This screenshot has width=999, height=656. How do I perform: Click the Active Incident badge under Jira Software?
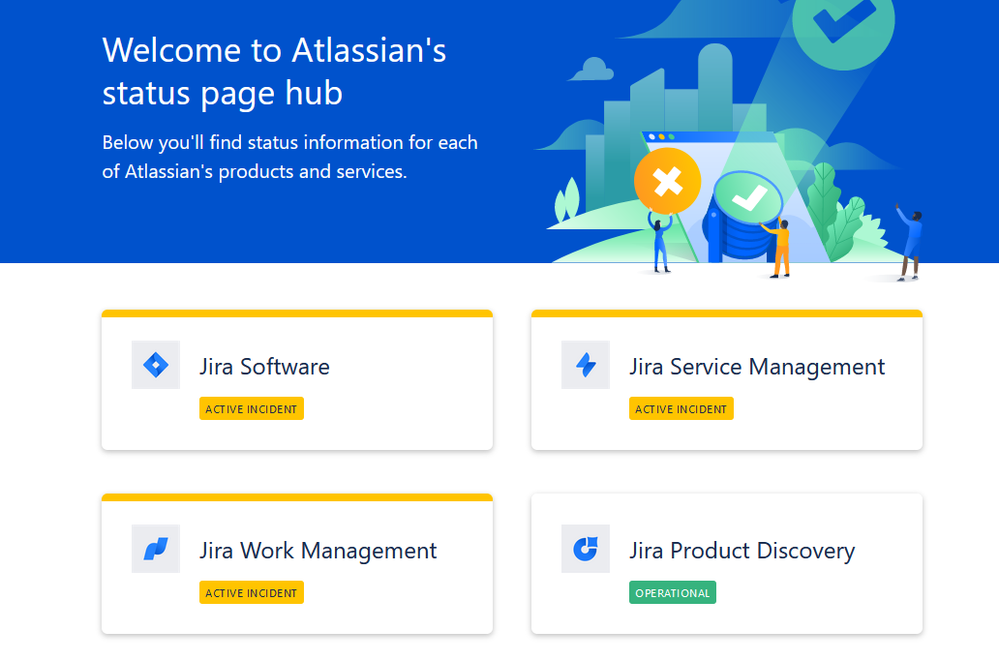click(x=252, y=409)
